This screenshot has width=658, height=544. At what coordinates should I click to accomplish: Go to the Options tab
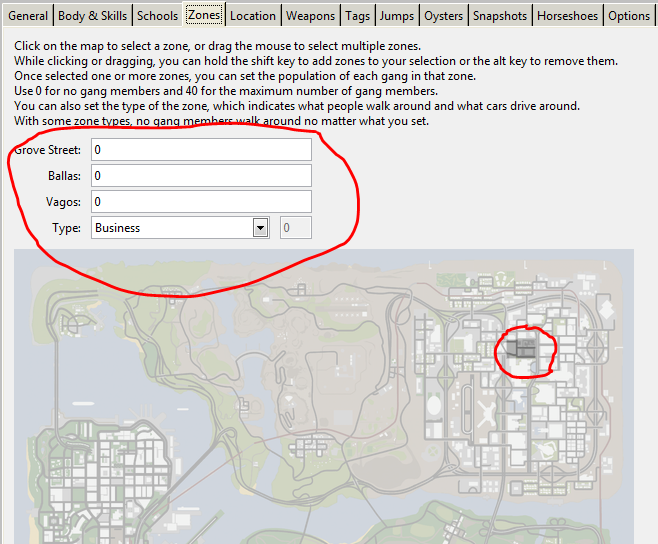(x=629, y=16)
